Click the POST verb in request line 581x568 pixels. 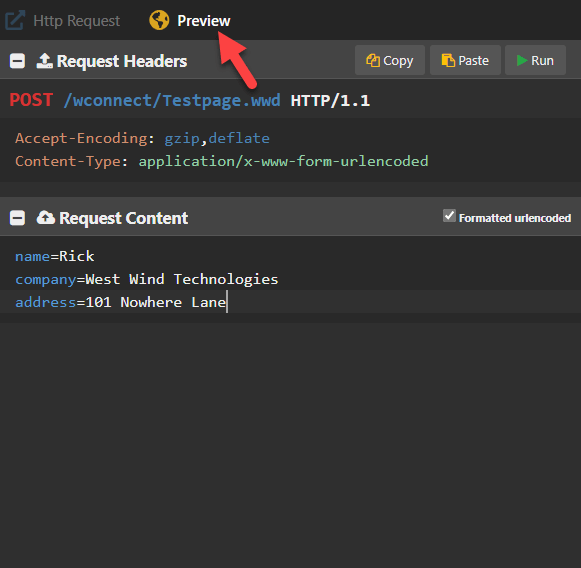(31, 100)
